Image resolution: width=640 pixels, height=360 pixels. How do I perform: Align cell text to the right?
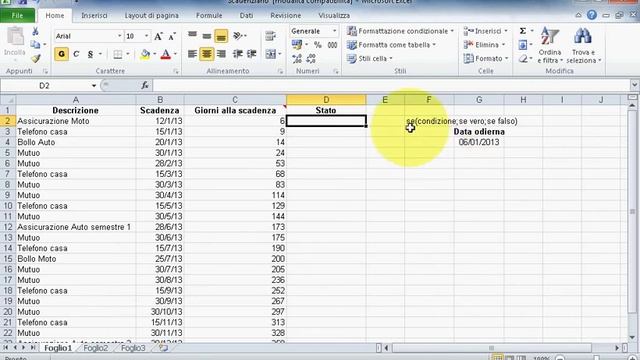coord(221,54)
